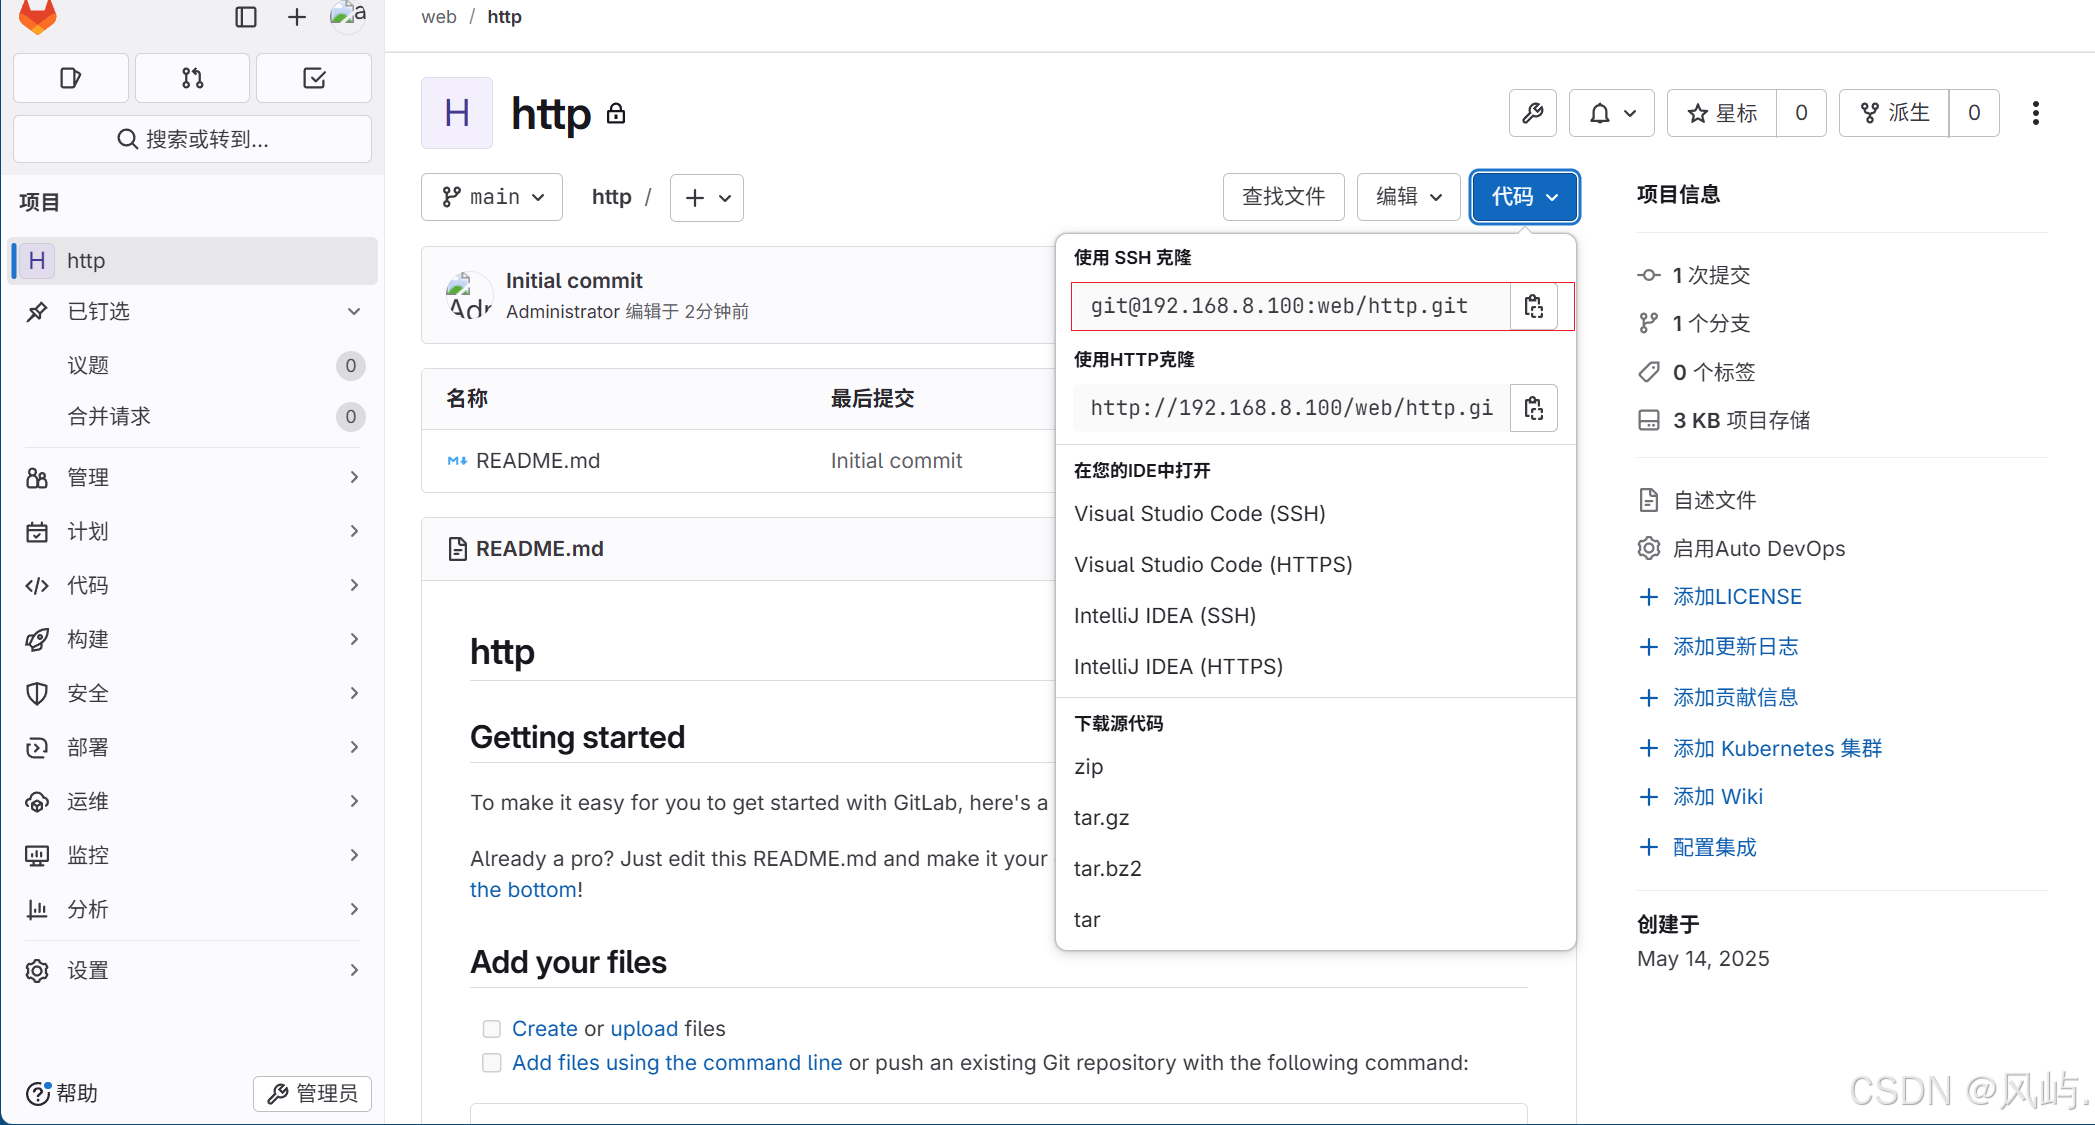Image resolution: width=2095 pixels, height=1125 pixels.
Task: Open the three-dot more actions menu
Action: click(2035, 113)
